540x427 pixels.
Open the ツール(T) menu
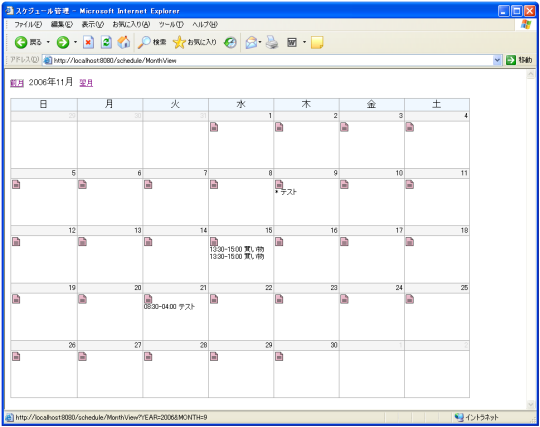pyautogui.click(x=171, y=24)
